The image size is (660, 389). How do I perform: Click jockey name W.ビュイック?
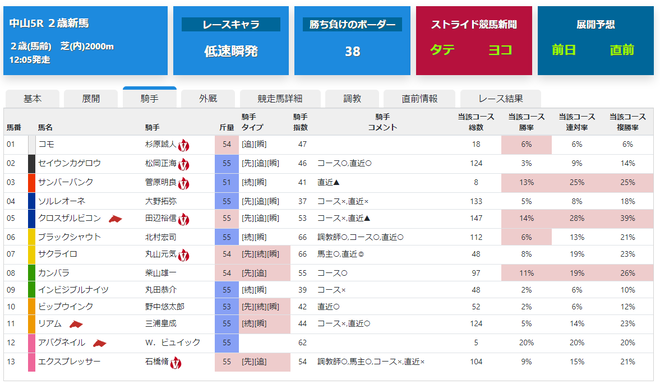(x=173, y=342)
